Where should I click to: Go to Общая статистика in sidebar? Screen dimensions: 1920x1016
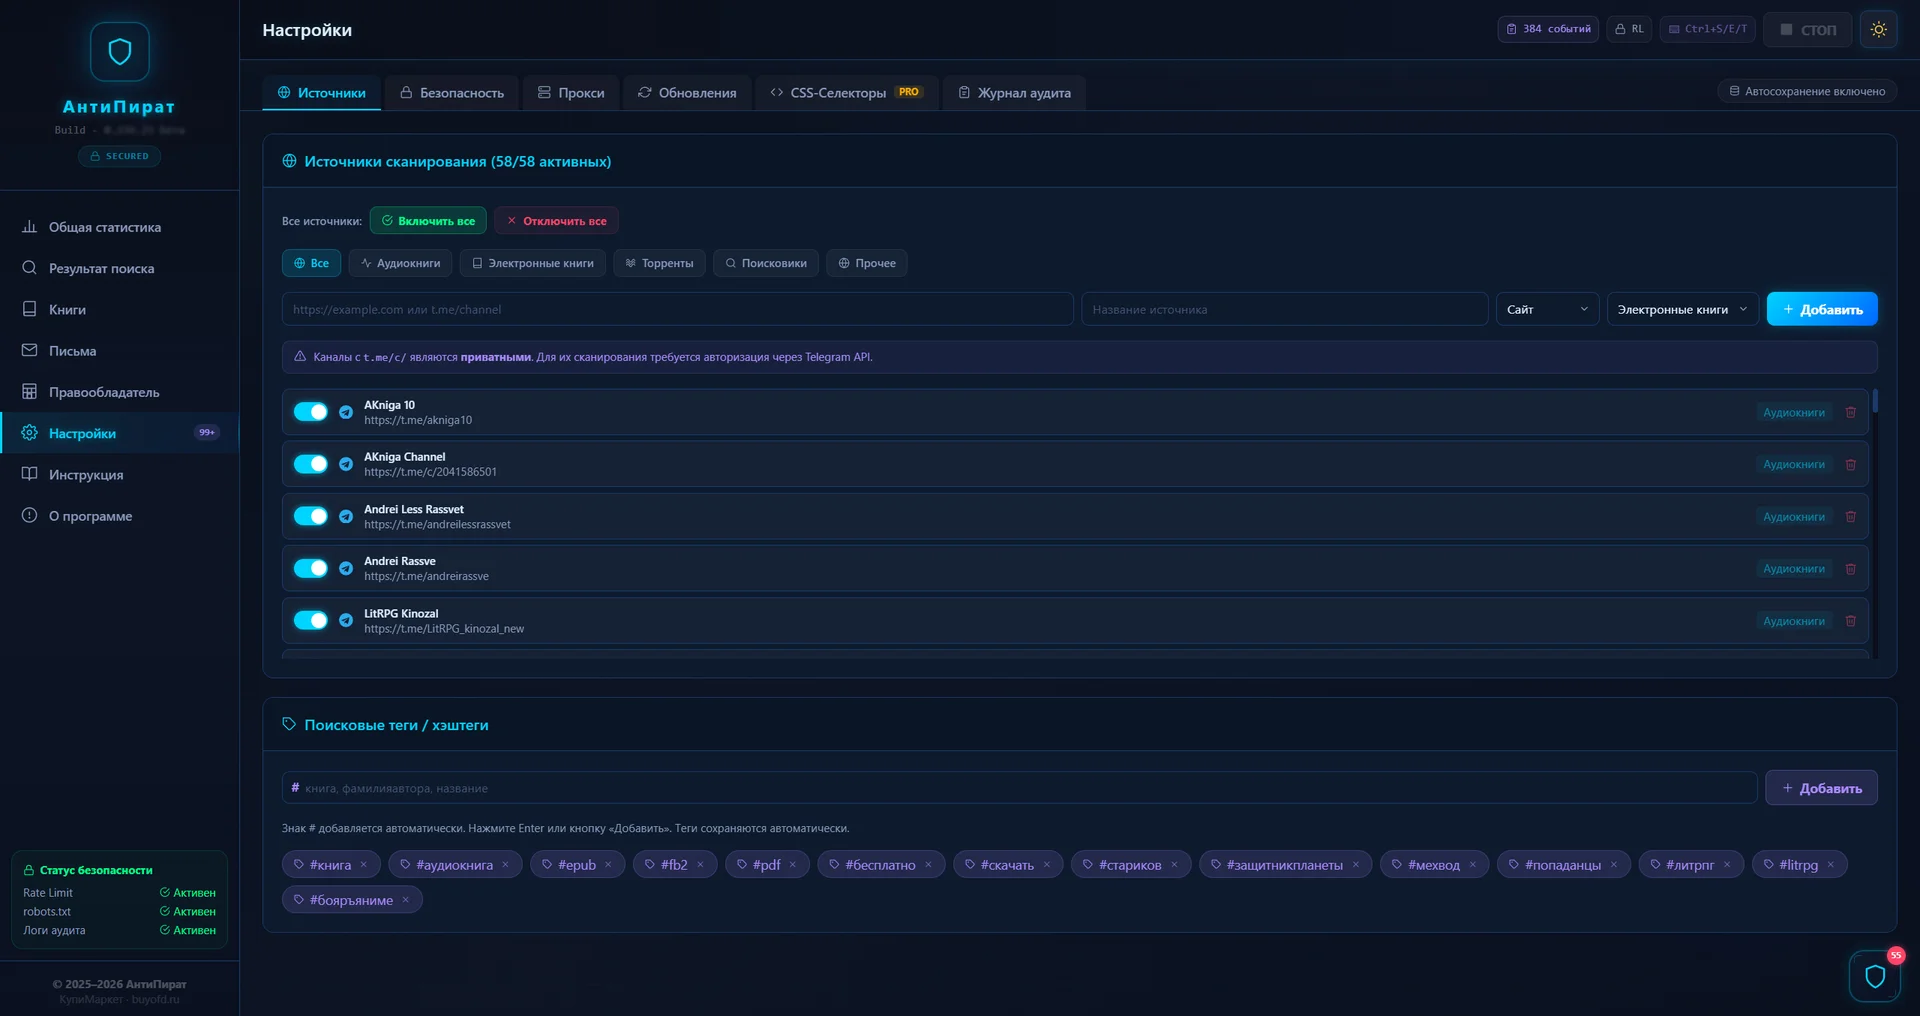(x=120, y=227)
